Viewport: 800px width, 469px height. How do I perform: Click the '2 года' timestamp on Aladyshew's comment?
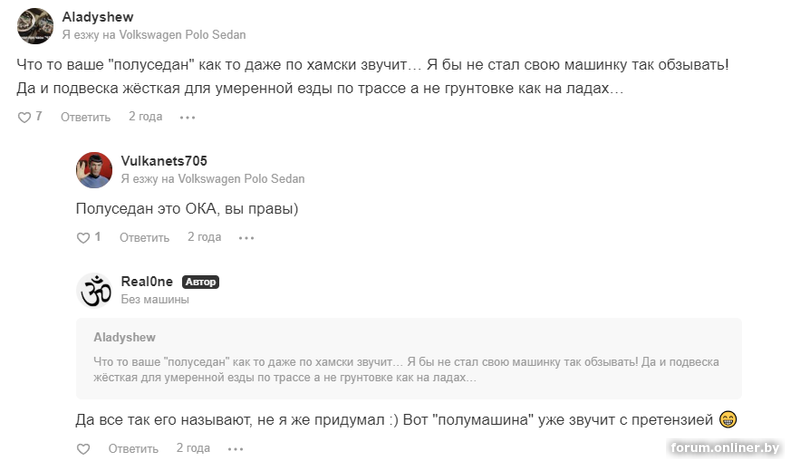tap(145, 117)
